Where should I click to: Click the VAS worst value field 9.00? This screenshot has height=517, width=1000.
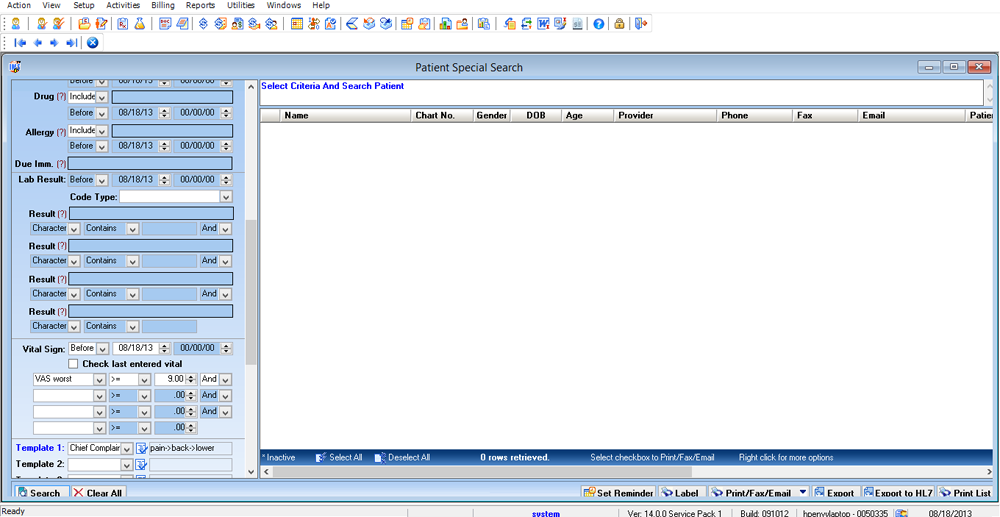point(170,379)
